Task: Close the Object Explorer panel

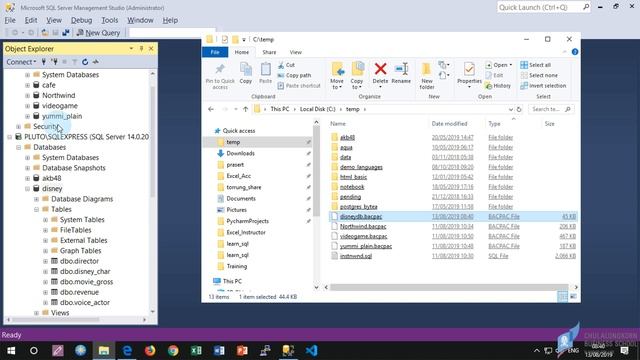Action: pyautogui.click(x=151, y=49)
